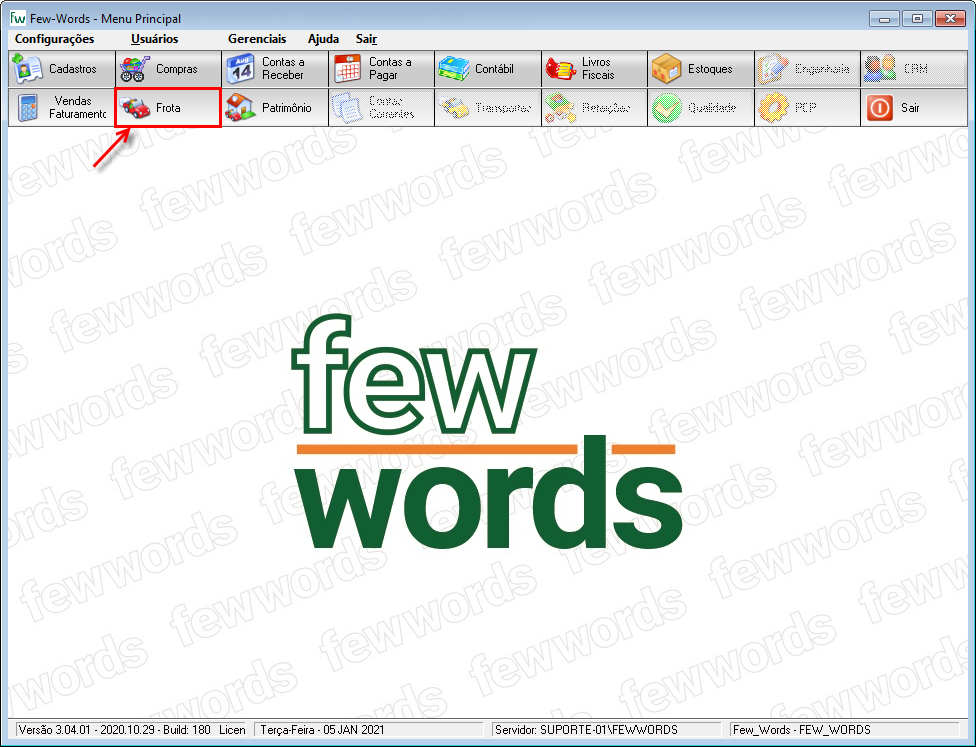Click the version and build status text
The height and width of the screenshot is (747, 976).
tap(132, 730)
